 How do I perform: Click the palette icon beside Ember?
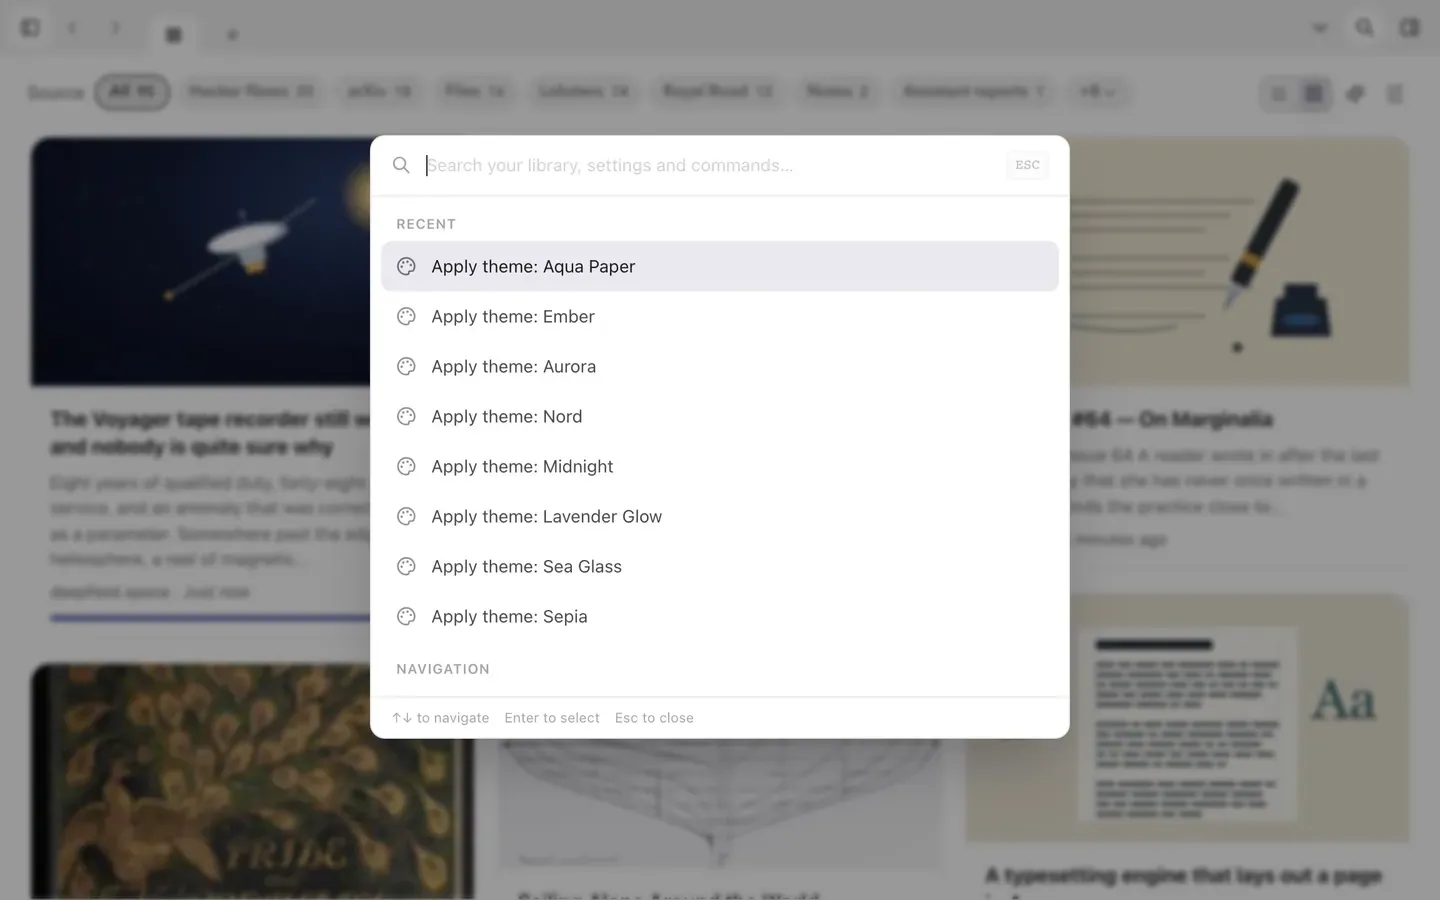point(406,316)
